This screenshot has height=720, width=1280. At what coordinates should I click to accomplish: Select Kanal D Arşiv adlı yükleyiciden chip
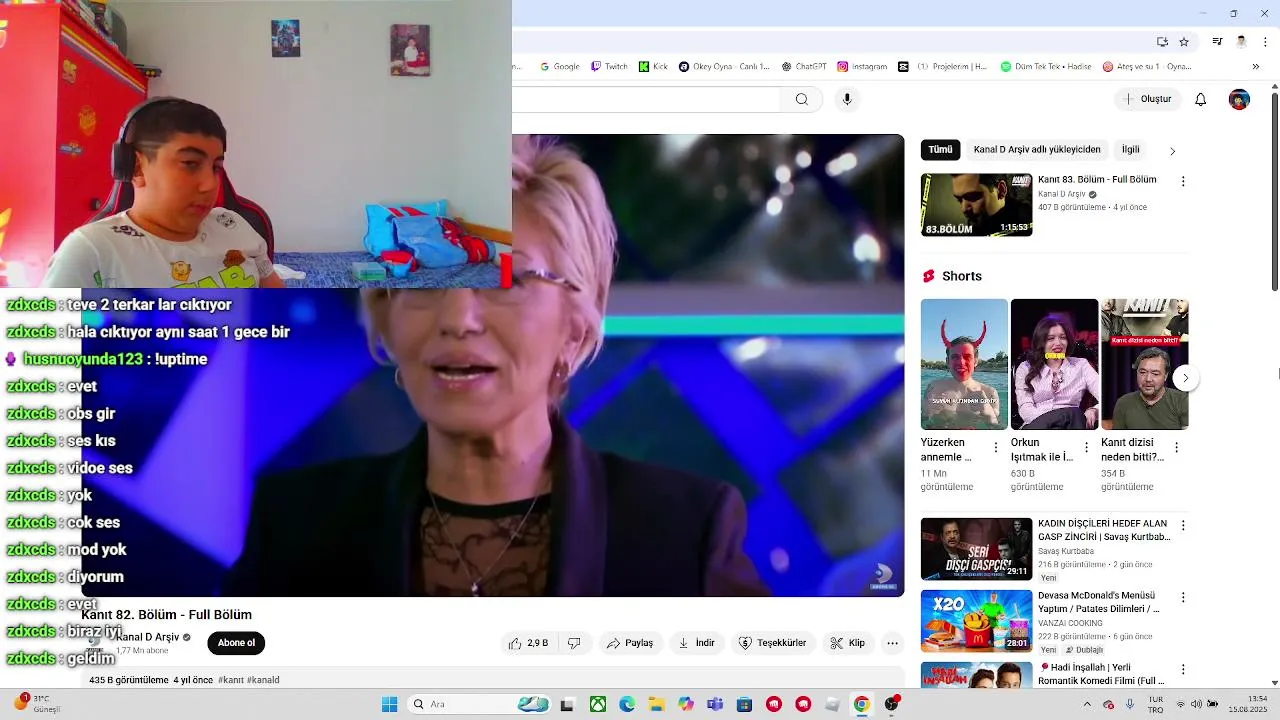click(1037, 150)
